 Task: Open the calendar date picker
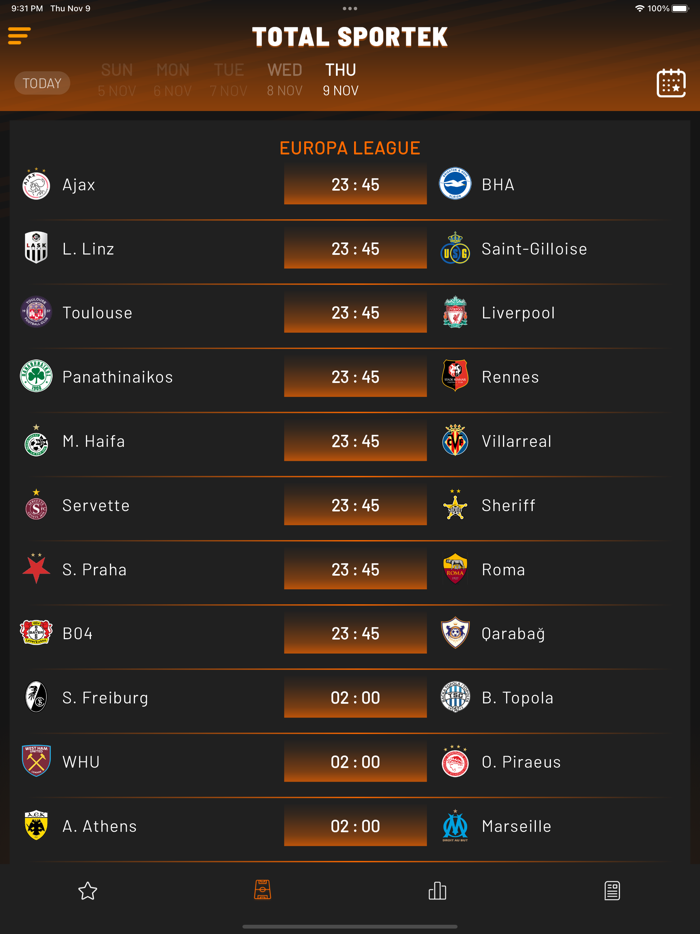pyautogui.click(x=670, y=83)
